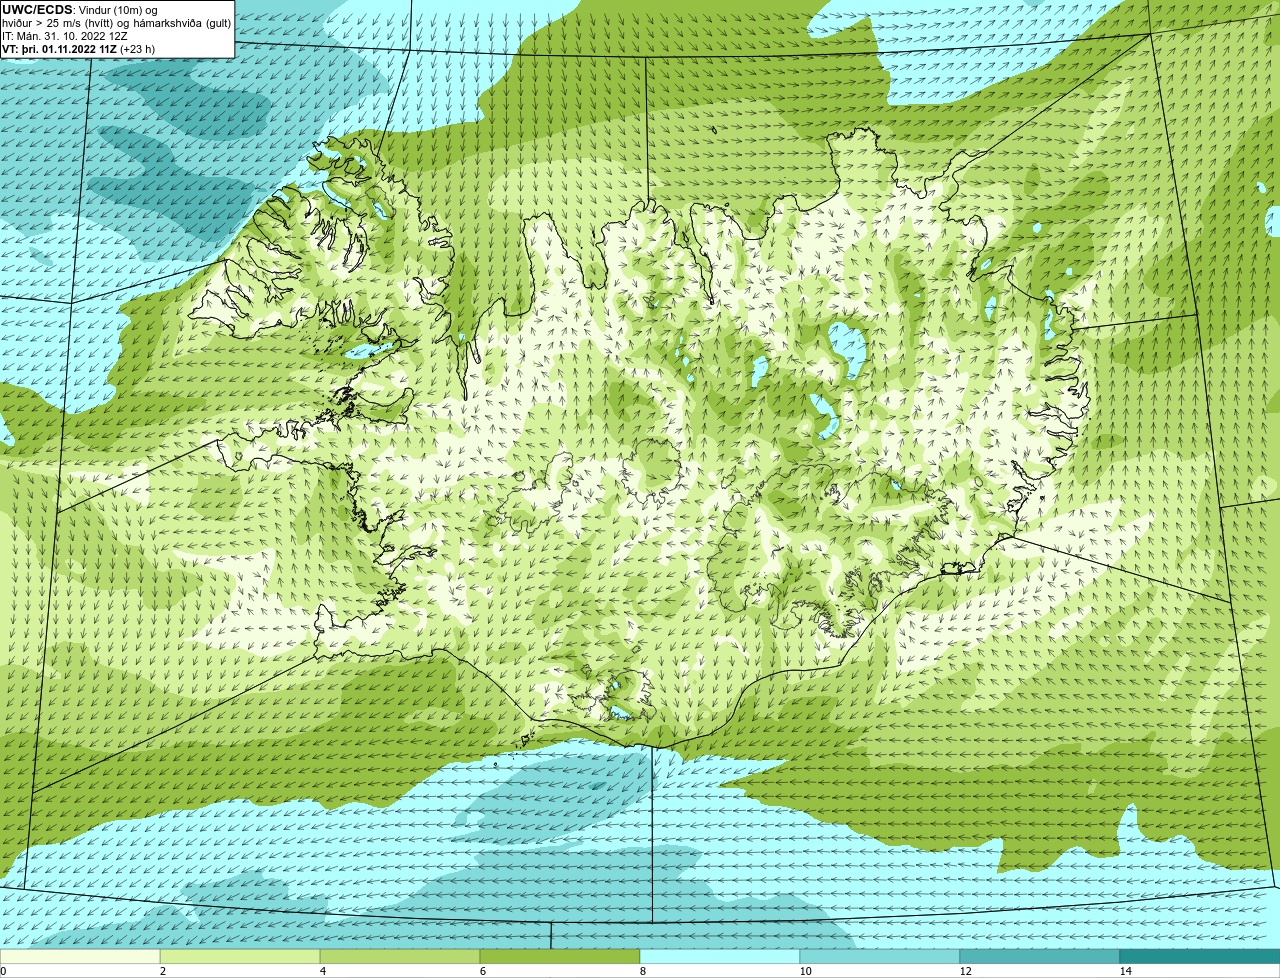This screenshot has width=1280, height=978.
Task: Click the "hviður > 25 m/s (hvítt)" description line
Action: pos(117,23)
